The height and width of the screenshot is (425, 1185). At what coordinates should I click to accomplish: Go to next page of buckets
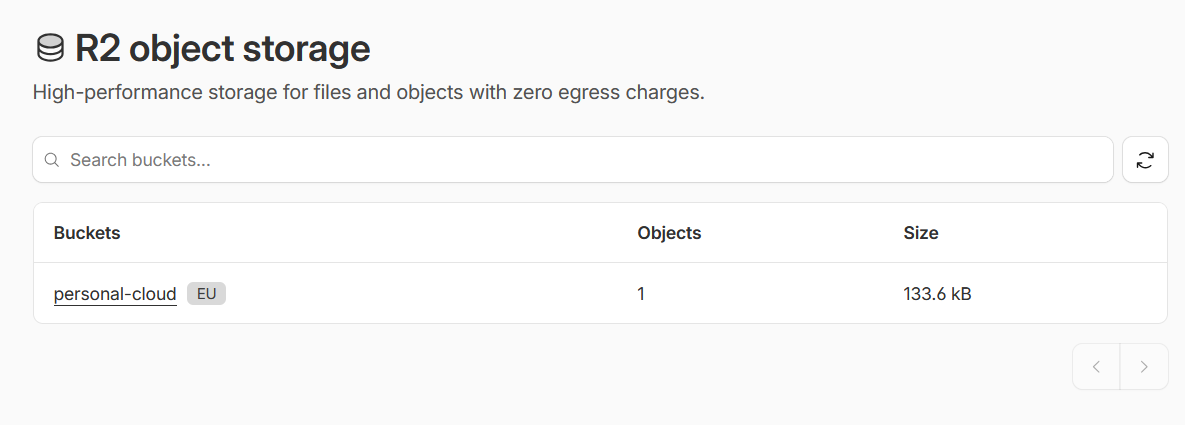pos(1144,367)
